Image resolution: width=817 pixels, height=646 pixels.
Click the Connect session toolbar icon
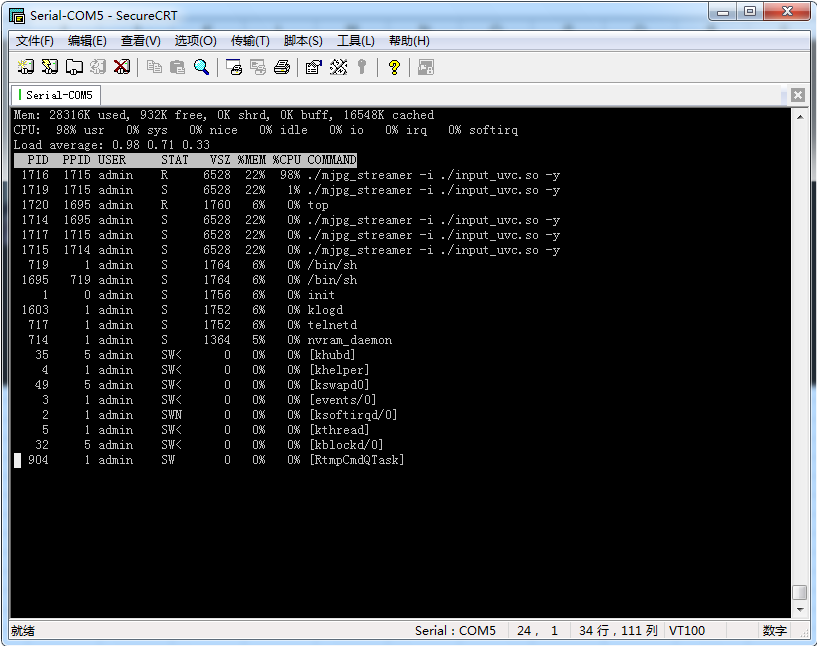(26, 67)
